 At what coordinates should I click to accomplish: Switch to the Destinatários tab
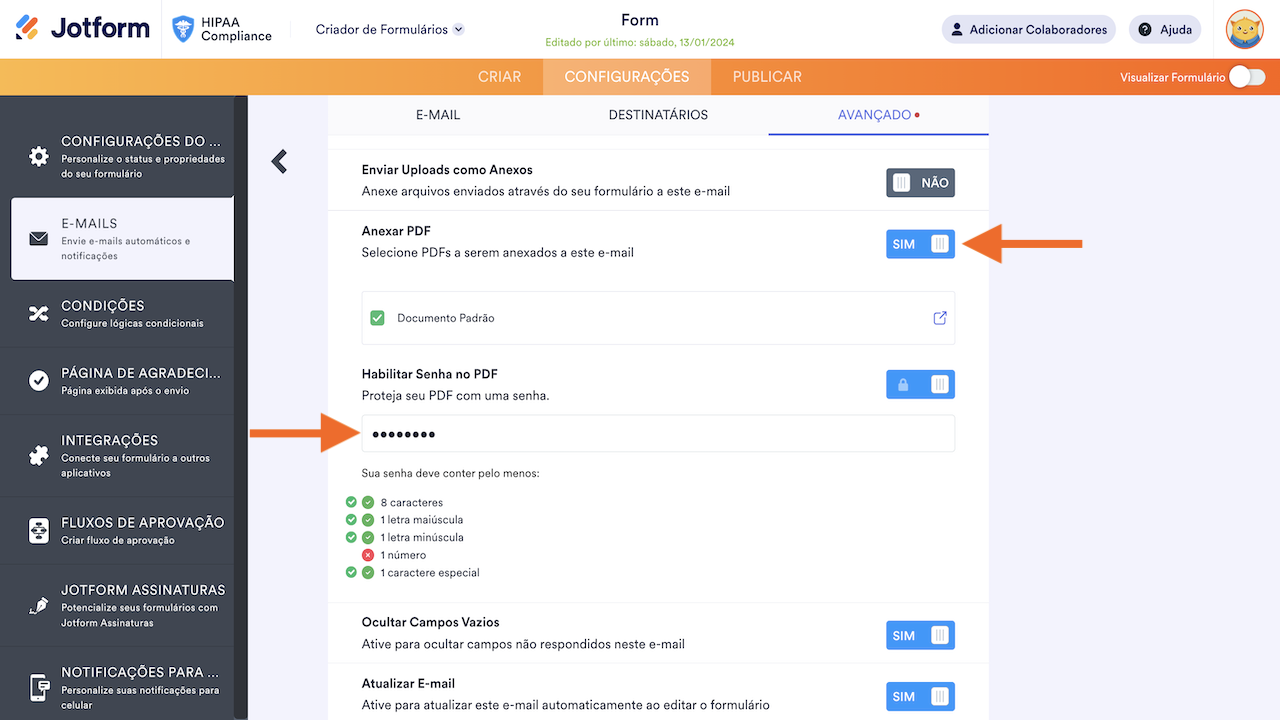658,115
